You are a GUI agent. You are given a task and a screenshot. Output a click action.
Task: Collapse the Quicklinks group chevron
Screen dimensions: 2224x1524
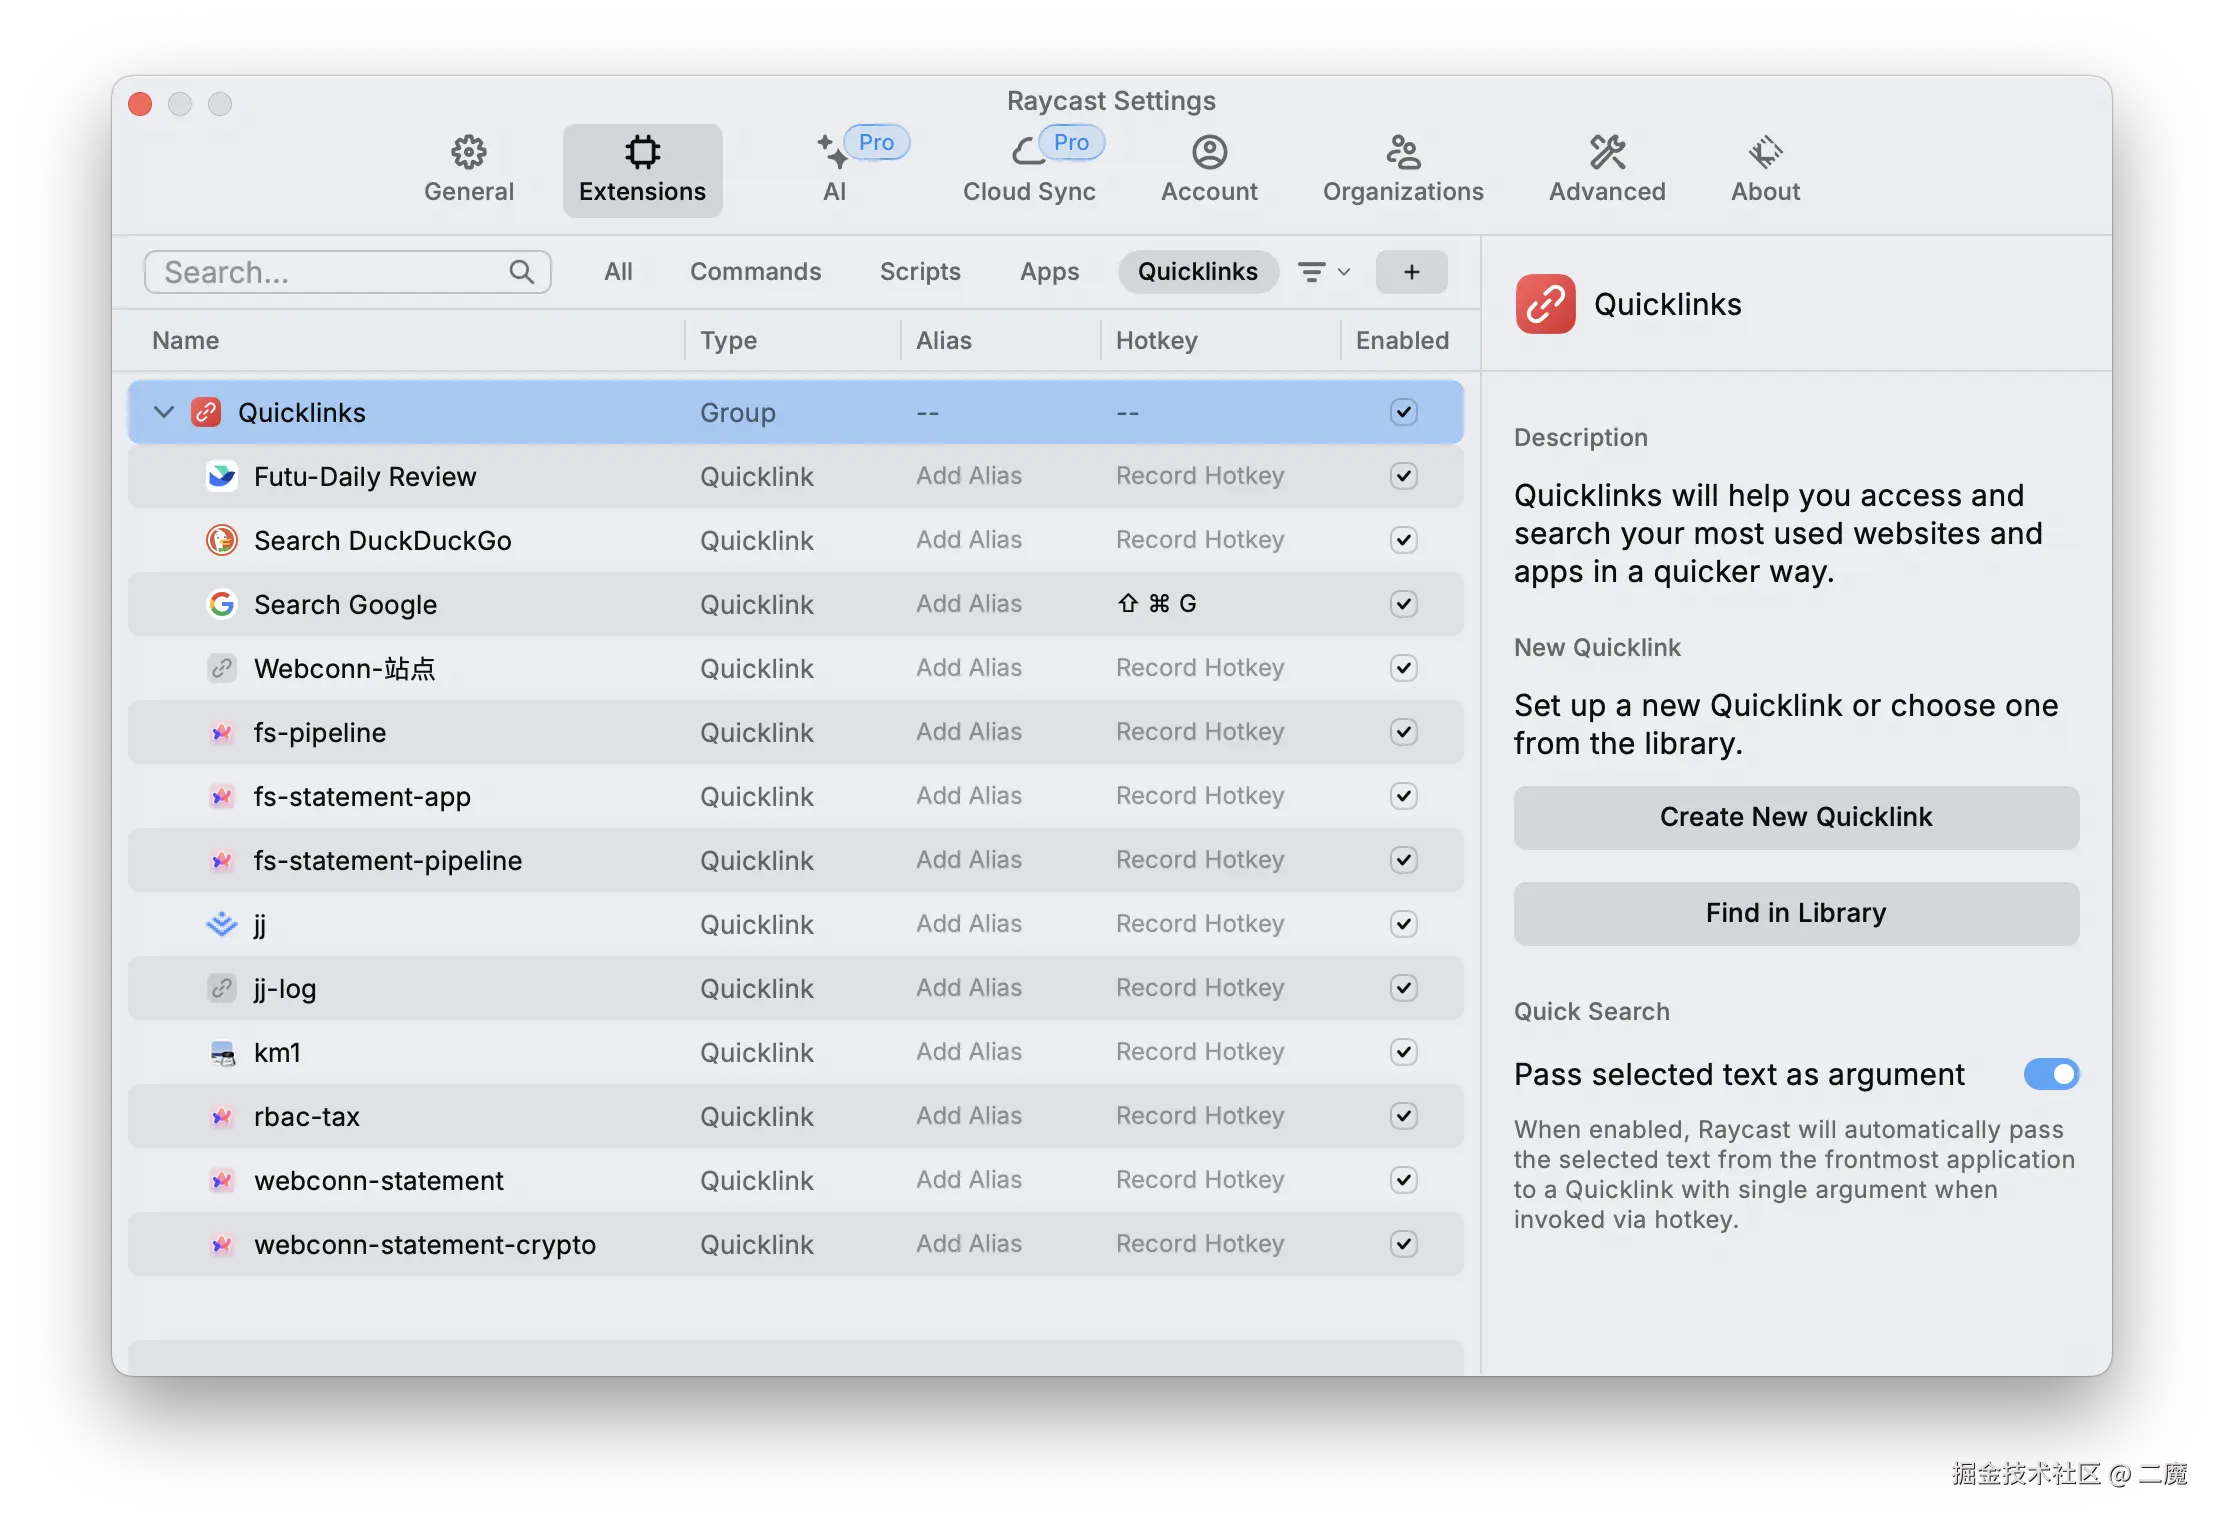164,412
